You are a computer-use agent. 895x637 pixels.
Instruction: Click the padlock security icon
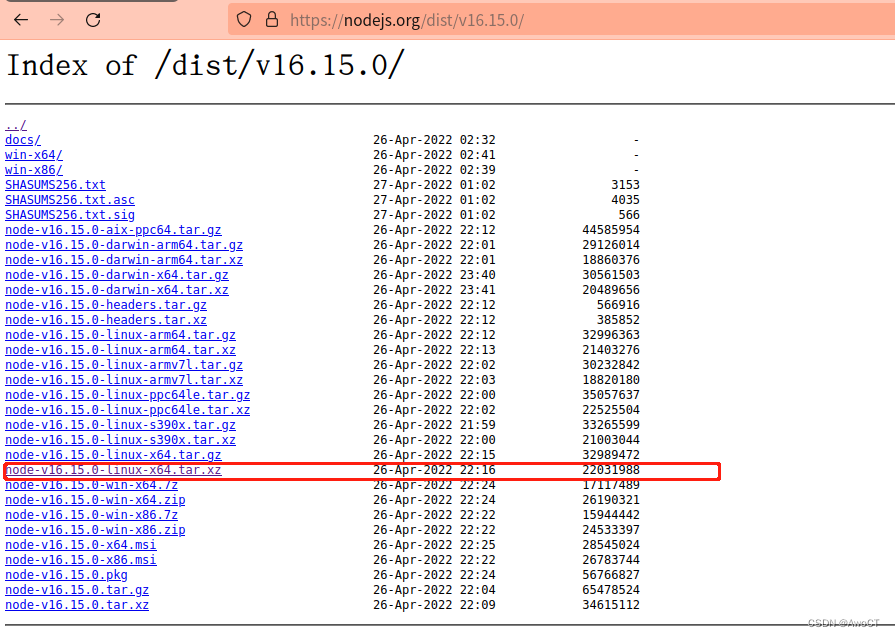[x=271, y=20]
